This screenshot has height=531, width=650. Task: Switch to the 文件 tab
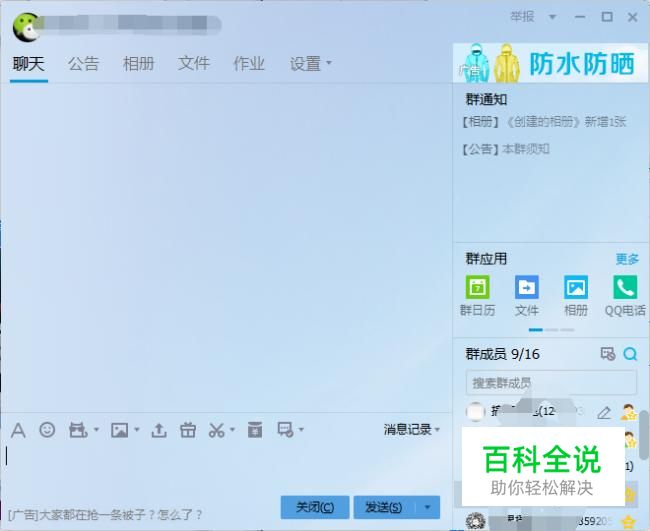[194, 63]
